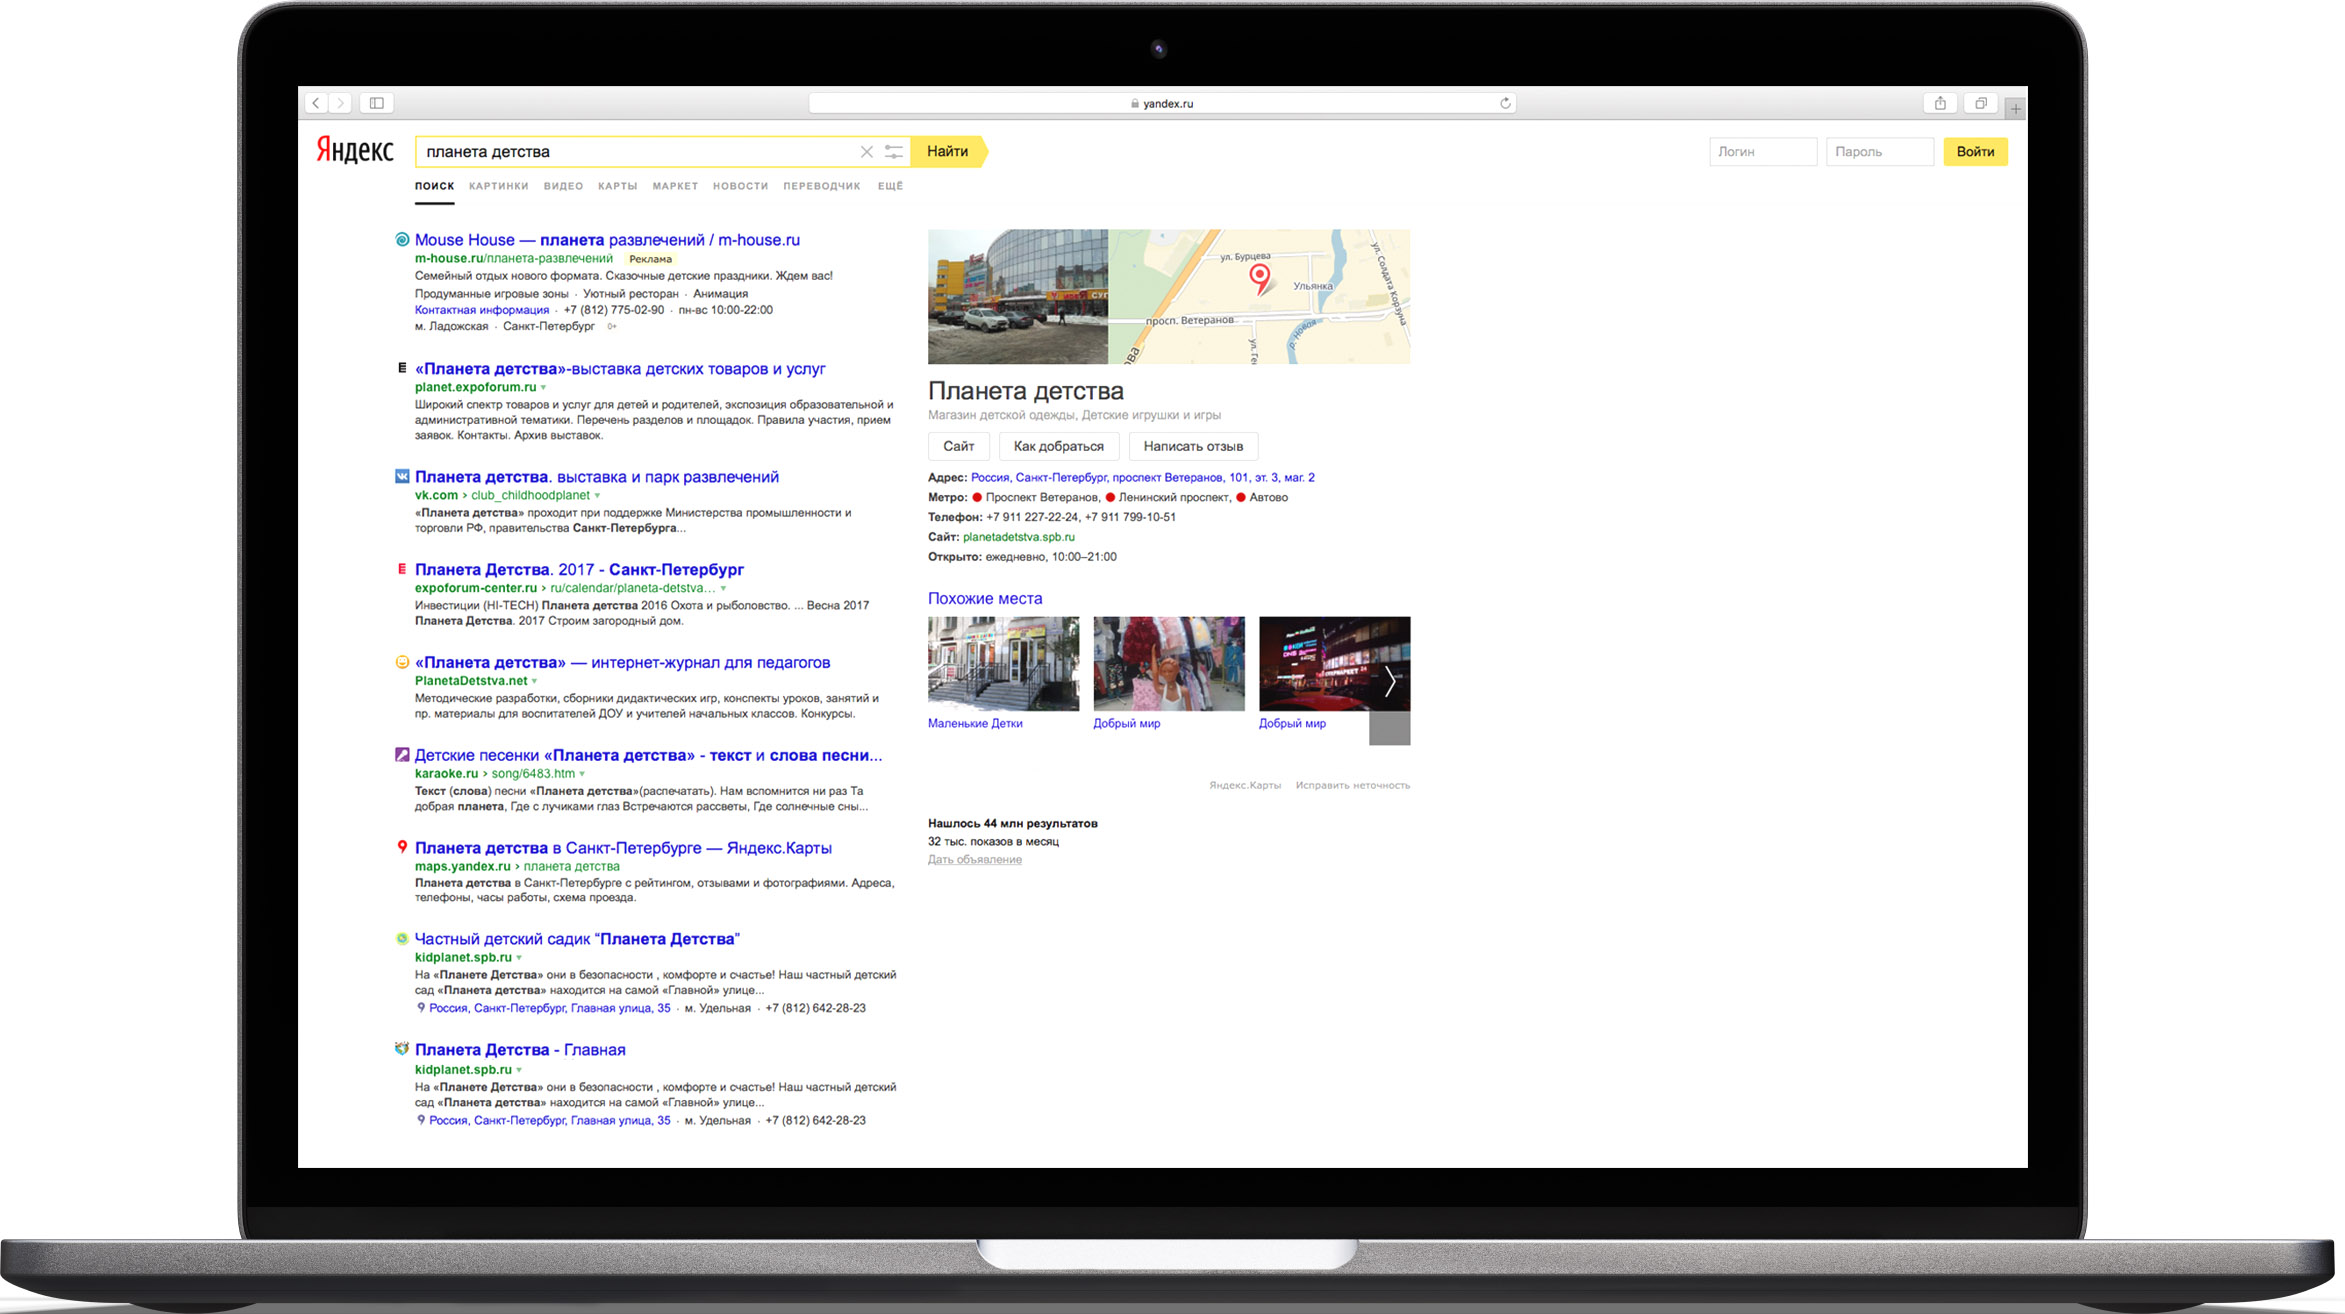
Task: Click the Контактная информация ad link
Action: (482, 310)
